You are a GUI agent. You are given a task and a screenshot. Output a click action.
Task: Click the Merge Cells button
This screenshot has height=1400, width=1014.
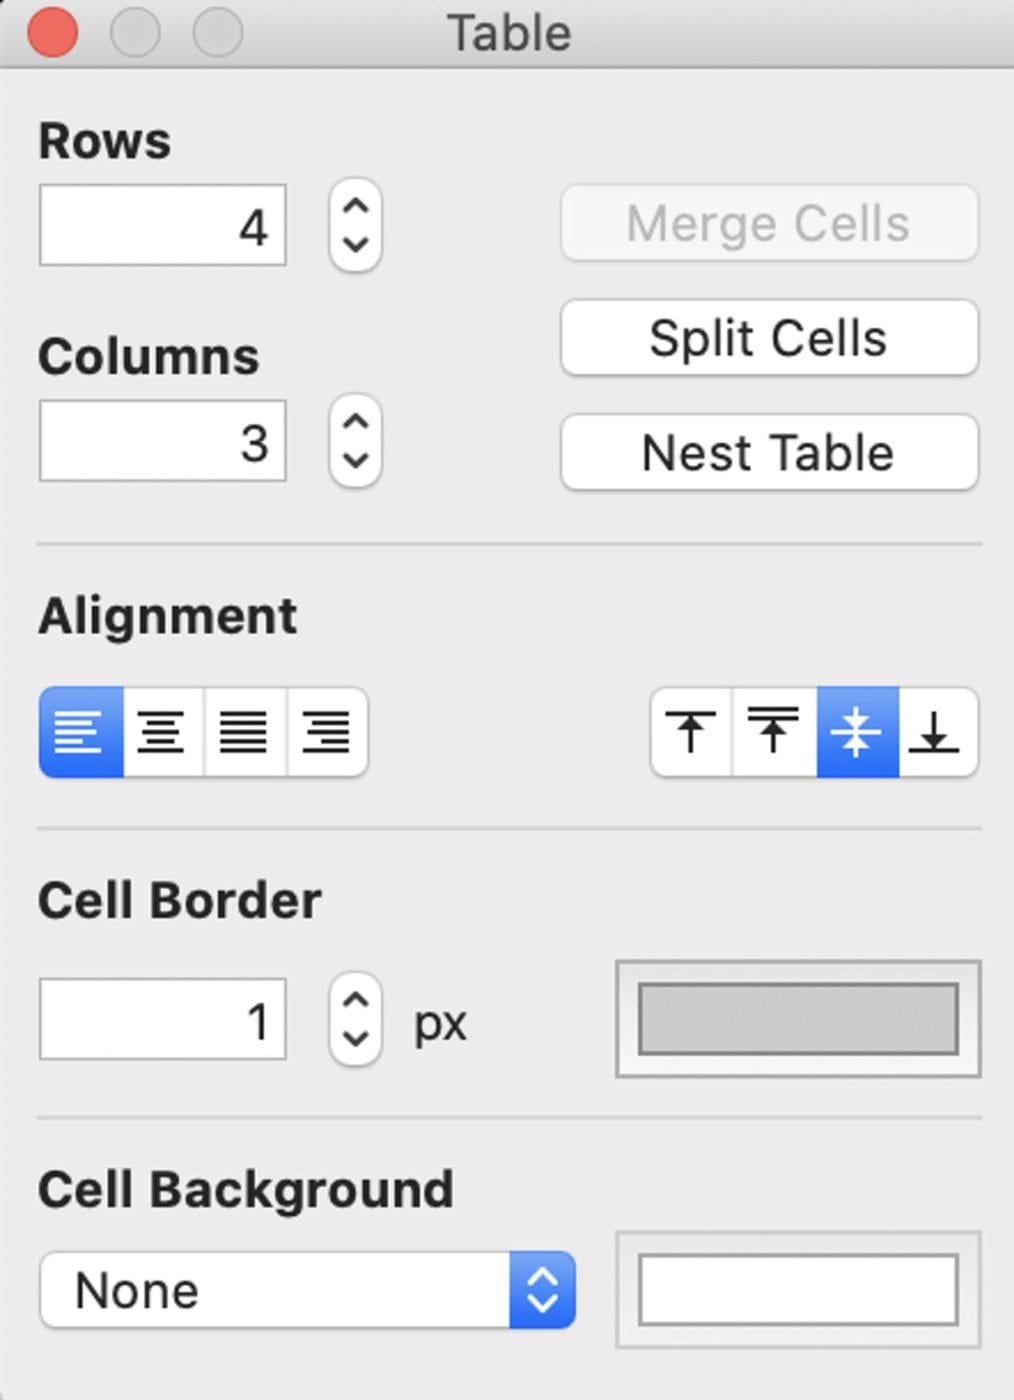coord(769,223)
